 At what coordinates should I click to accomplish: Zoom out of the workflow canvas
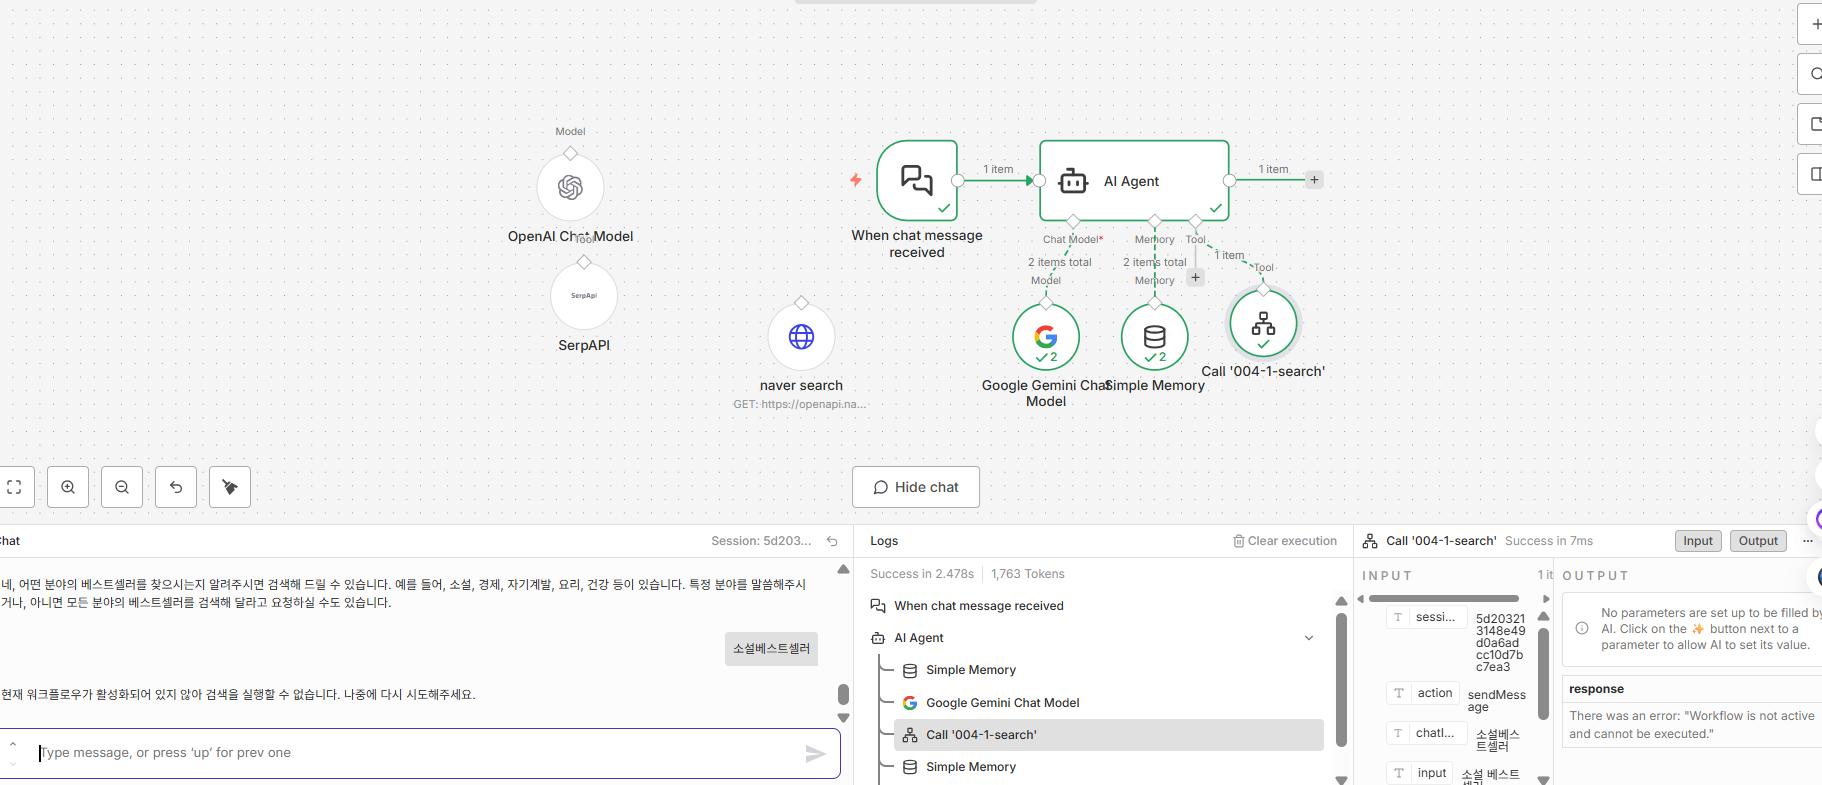[x=122, y=487]
